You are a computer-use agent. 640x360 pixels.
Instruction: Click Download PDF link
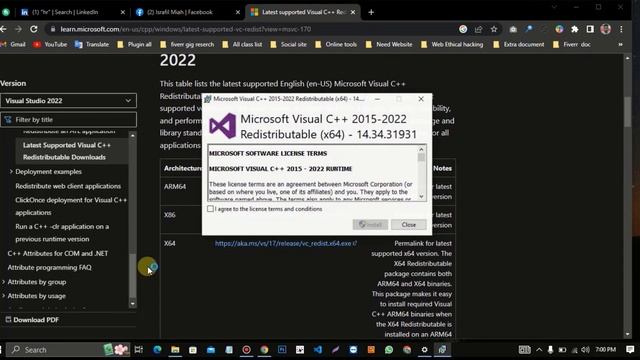point(32,320)
